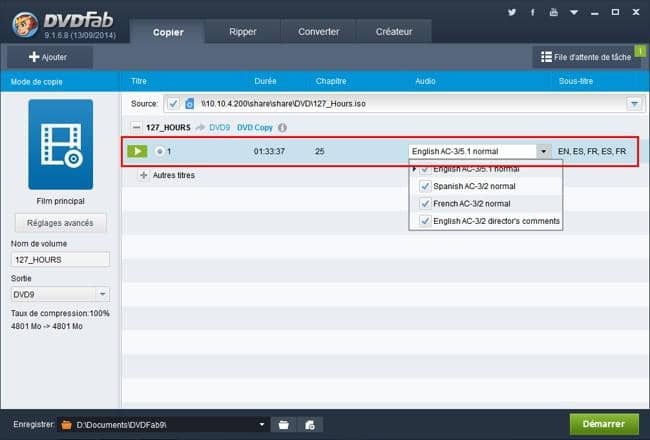
Task: Open the title bar dropdown menu arrow
Action: [574, 12]
